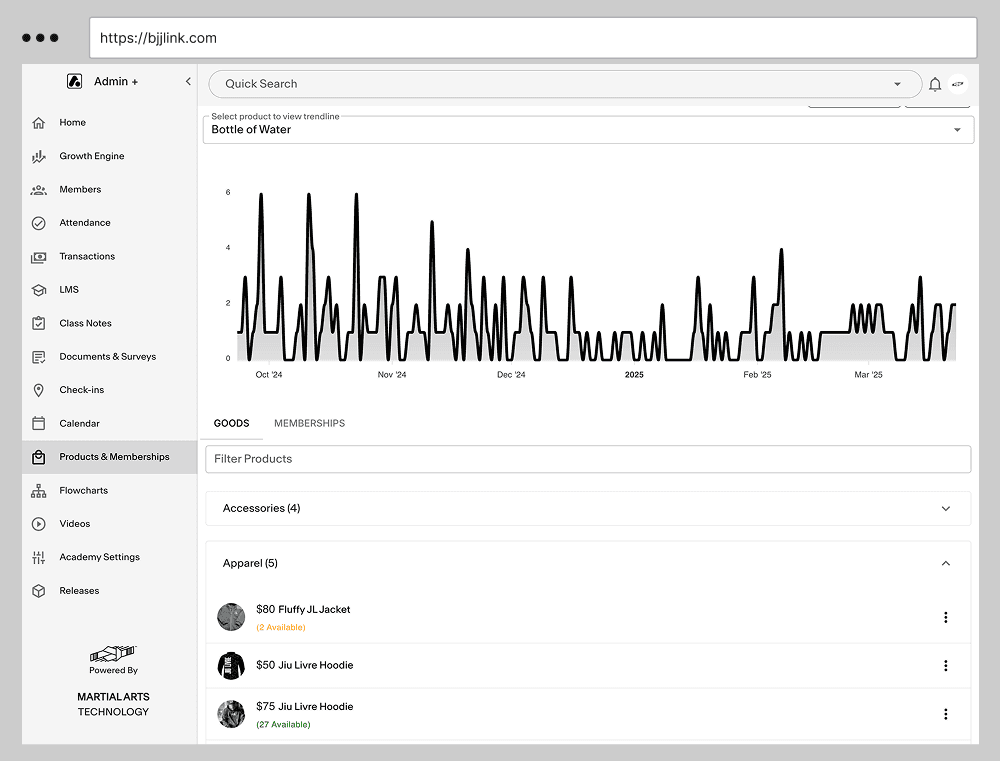Switch to the Memberships tab

point(309,423)
